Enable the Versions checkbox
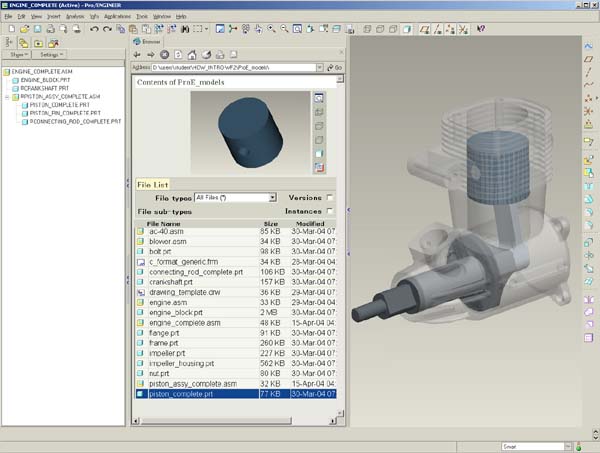 (330, 198)
